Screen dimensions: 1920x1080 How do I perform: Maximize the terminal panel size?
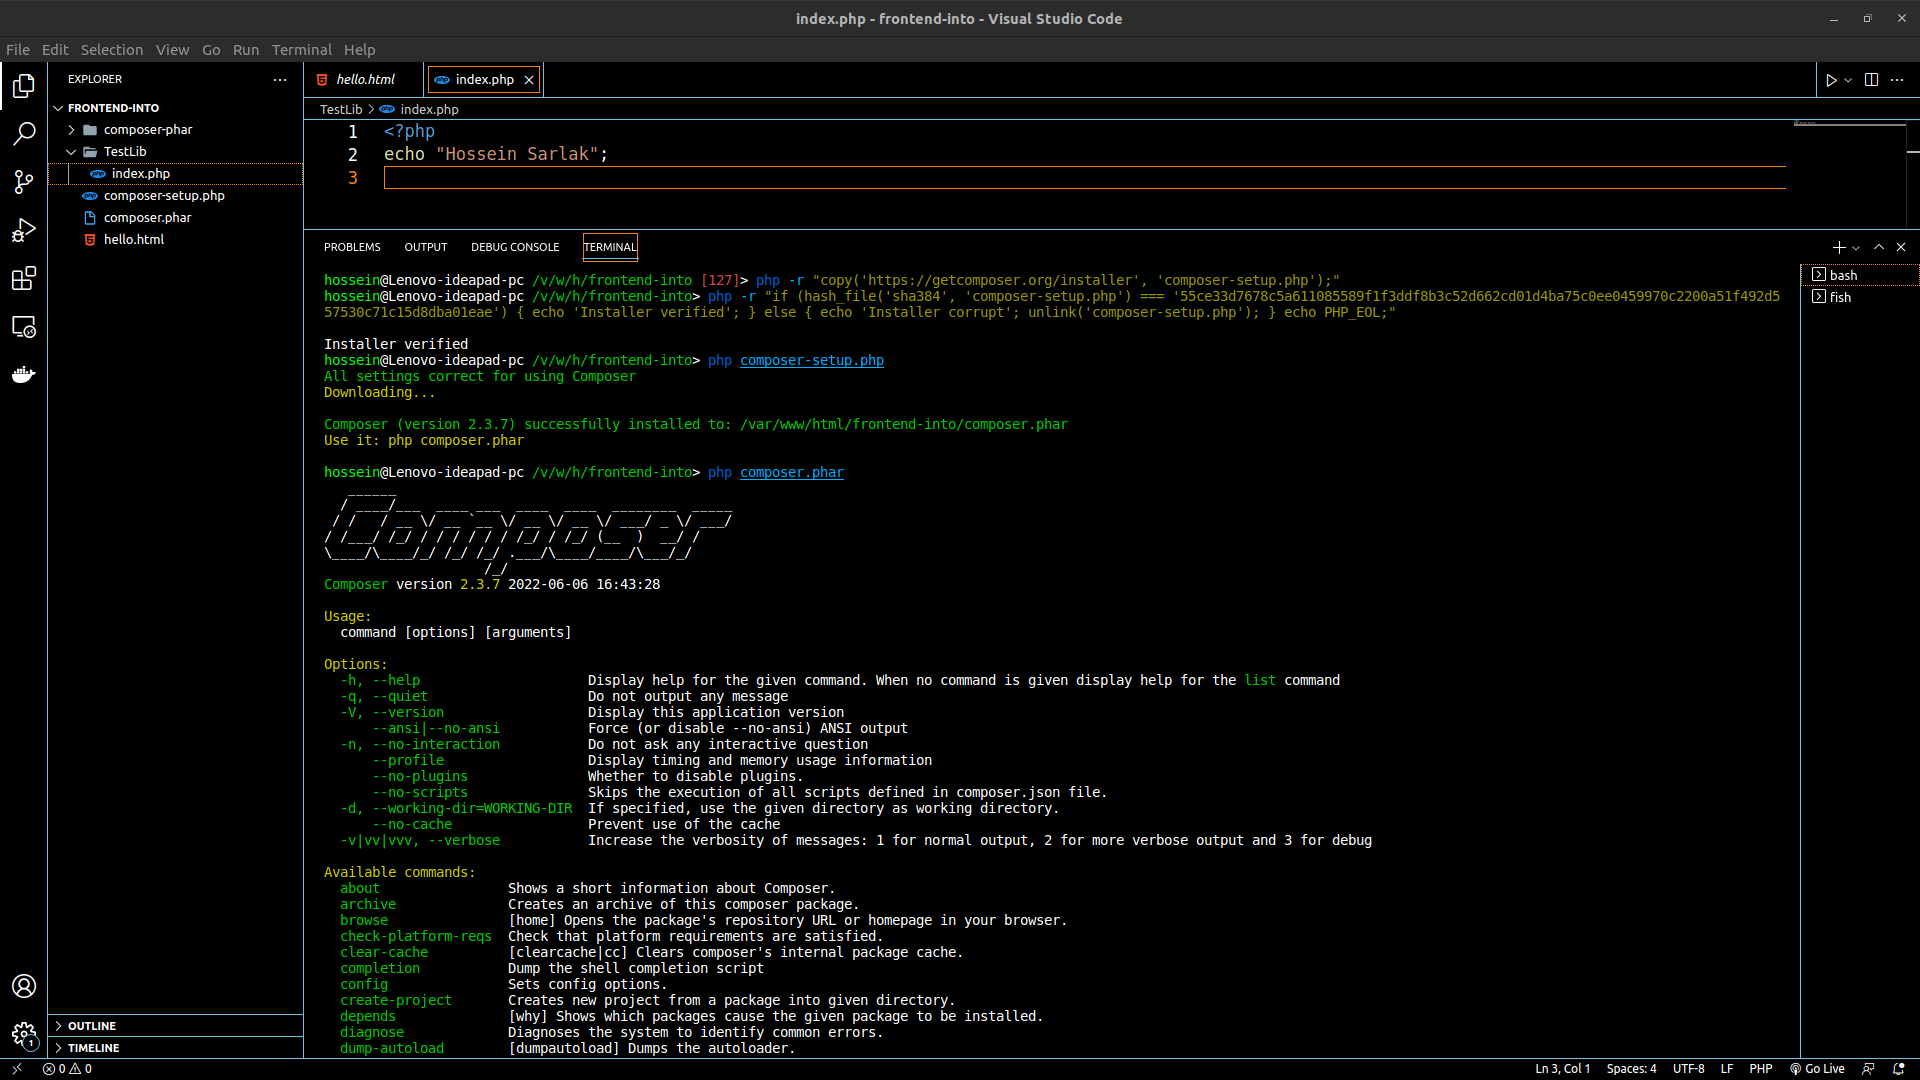(x=1879, y=247)
